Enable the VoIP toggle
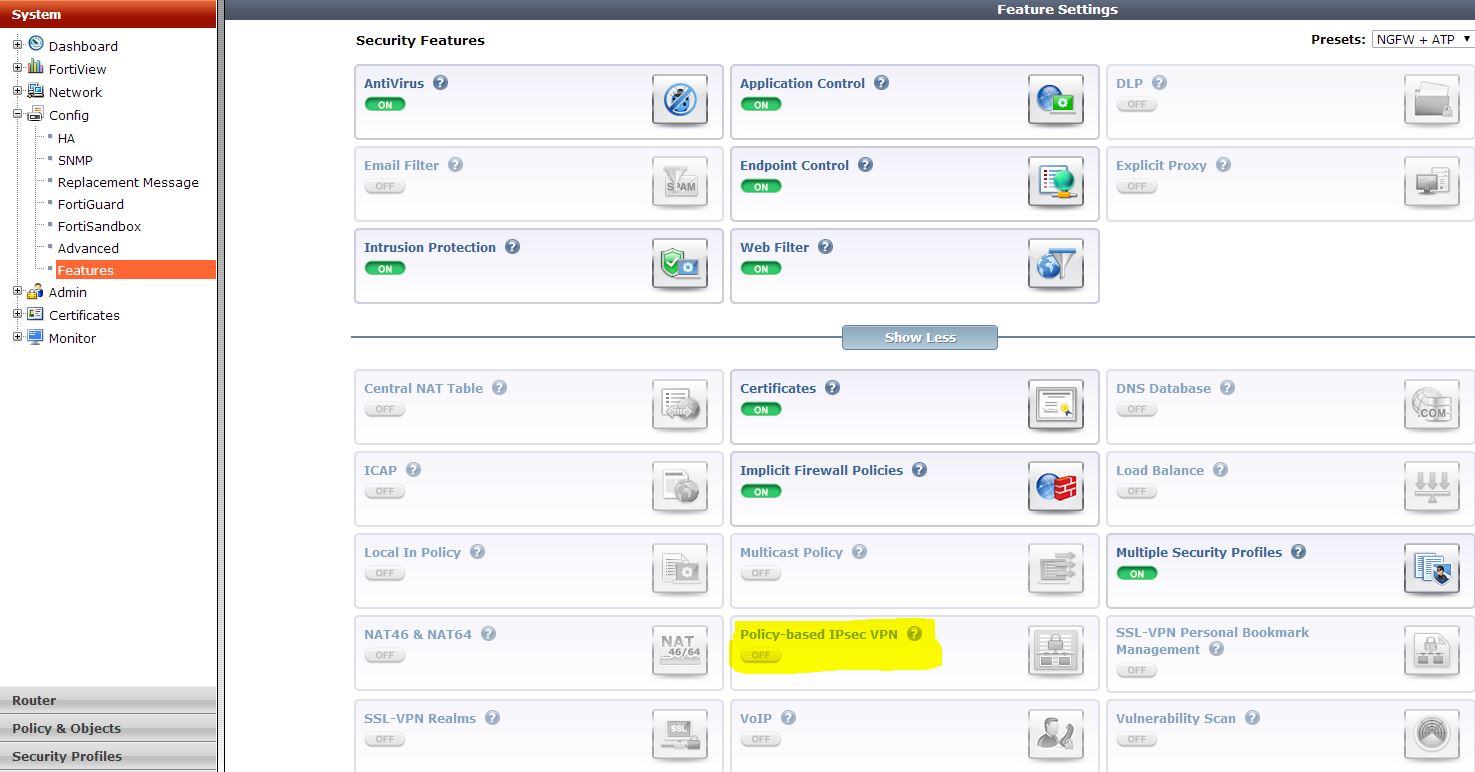1475x772 pixels. click(x=761, y=740)
